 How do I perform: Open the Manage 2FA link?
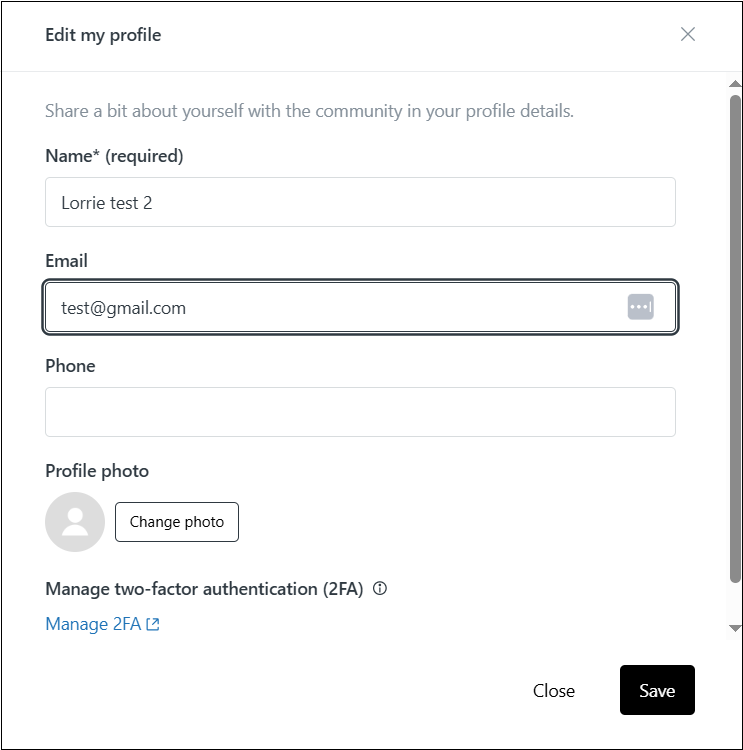point(91,625)
